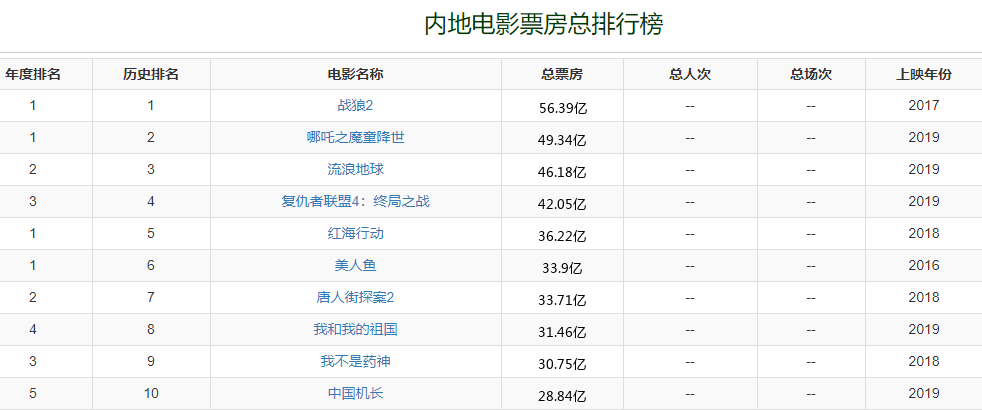Click the 历史排名 column header
Screen dimensions: 982x410
[151, 74]
